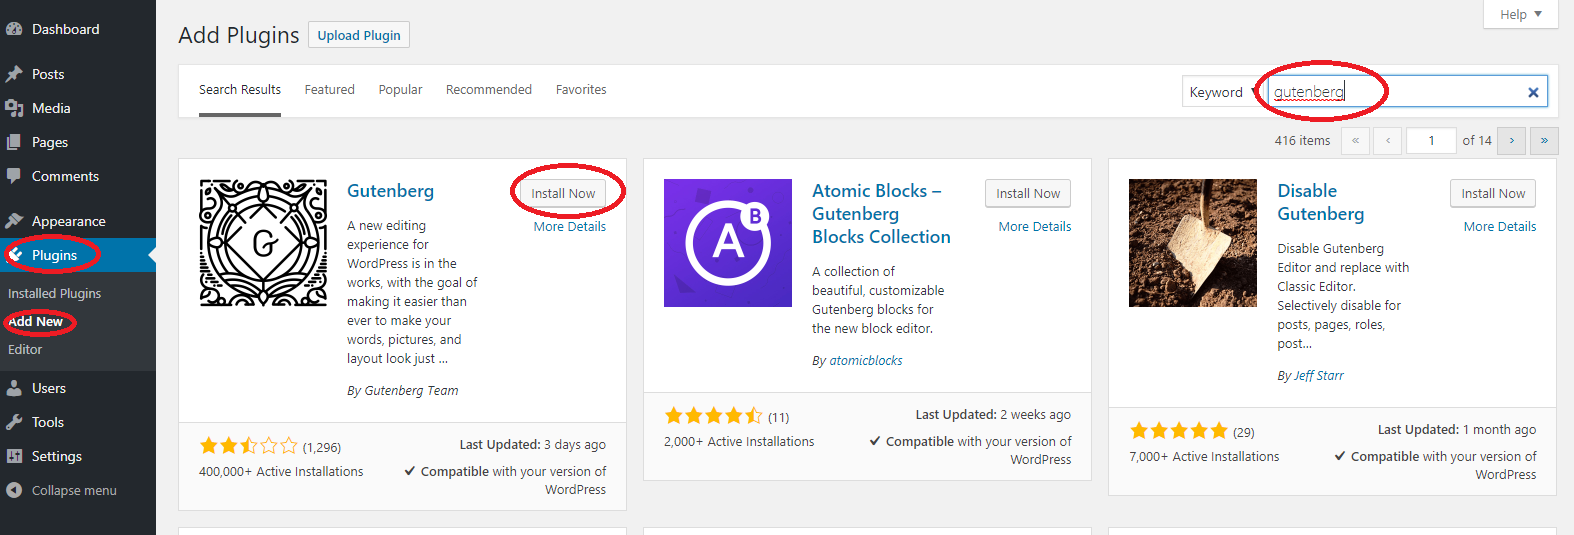Click the Posts pushpin icon

click(x=14, y=74)
